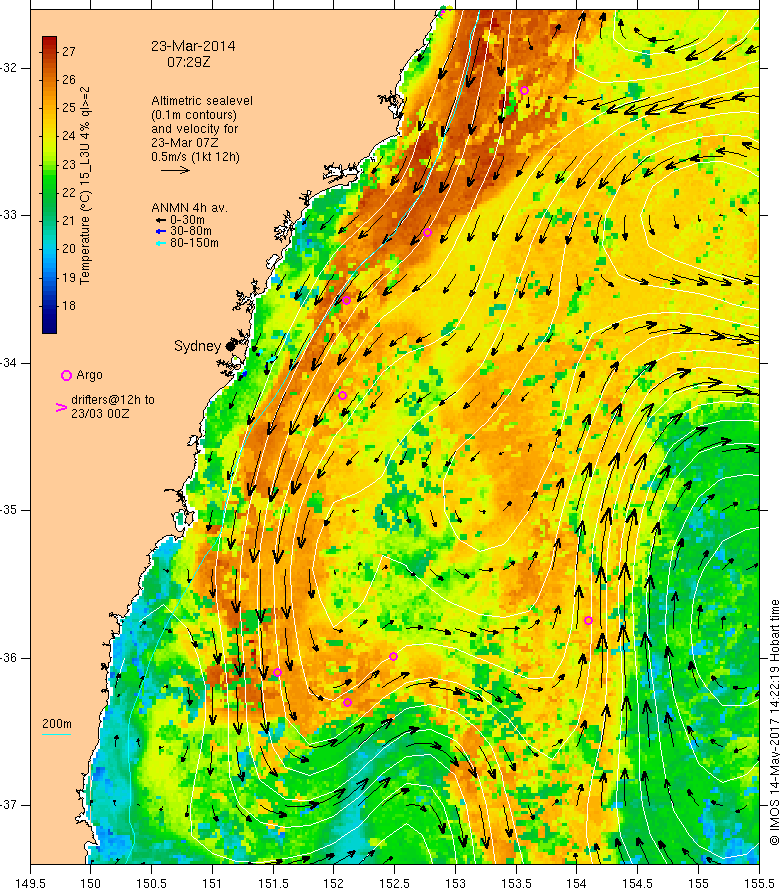Click the "23-Mar-2014" date text
Screen dimensions: 780x890
click(193, 46)
